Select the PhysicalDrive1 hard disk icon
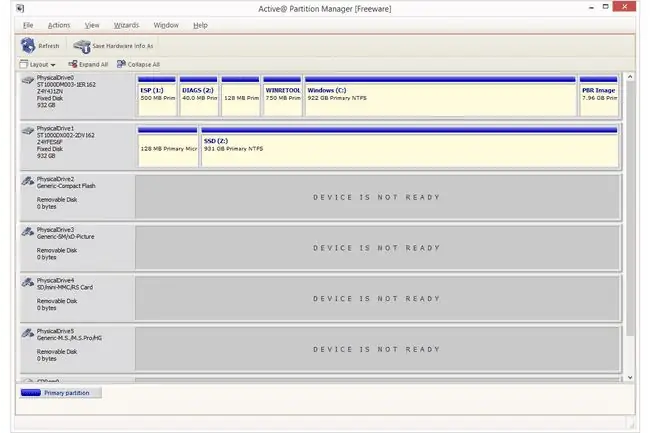The height and width of the screenshot is (433, 650). 28,131
